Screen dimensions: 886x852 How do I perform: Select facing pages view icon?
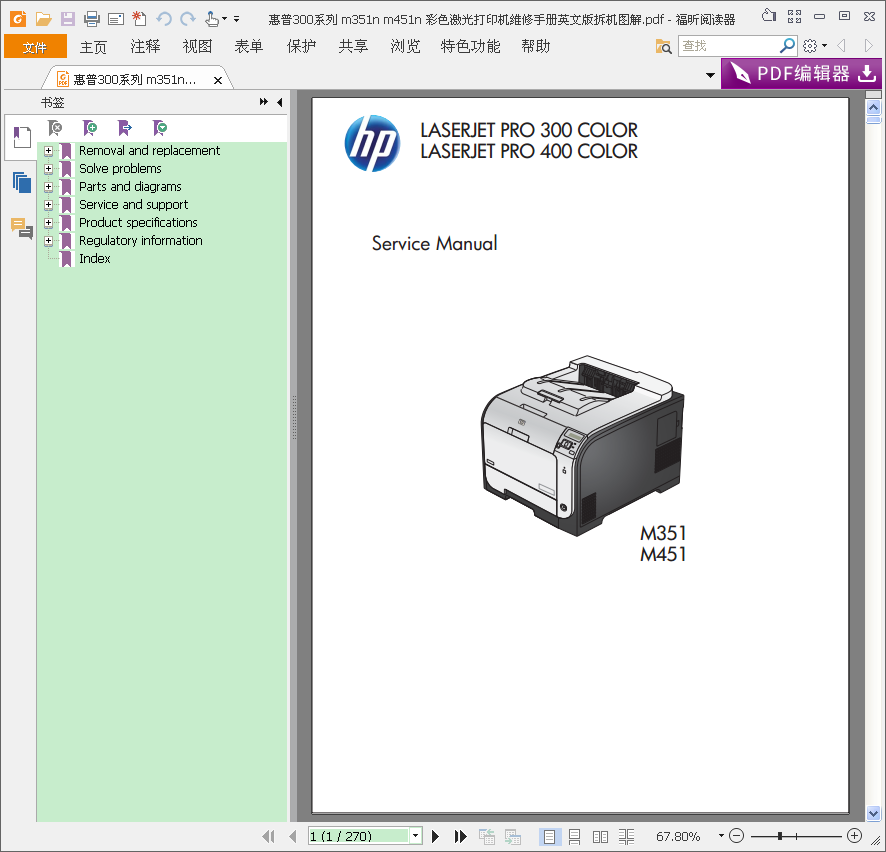(x=600, y=836)
